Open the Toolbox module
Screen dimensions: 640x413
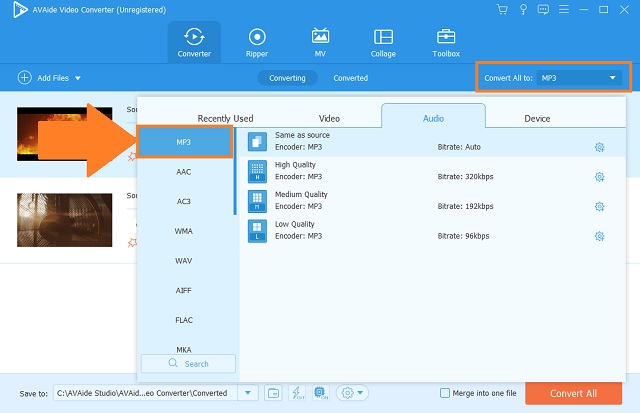click(446, 42)
